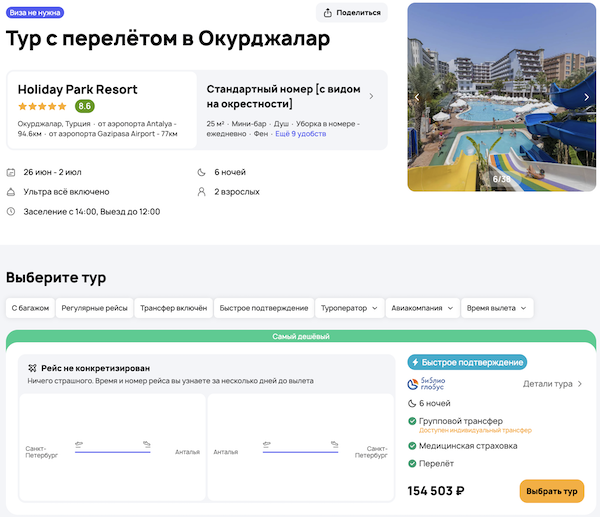Click the moon icon beside 6 ночей
Screen dimensions: 600x517
[204, 172]
